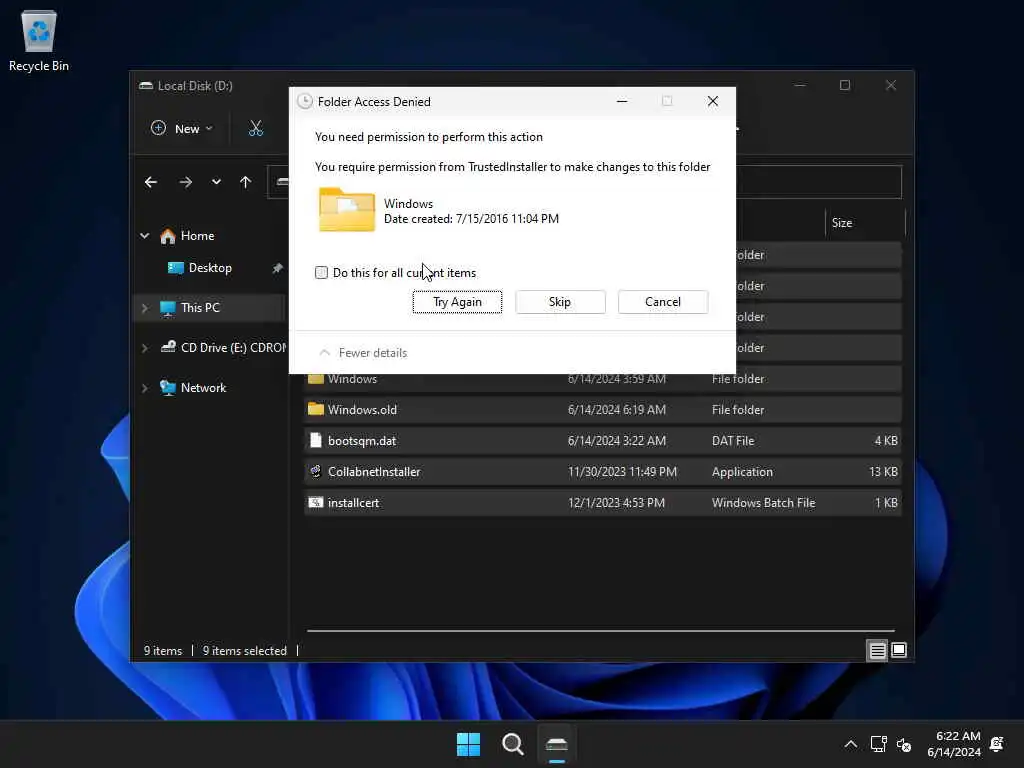Select the bootsqm.dat file
1024x768 pixels.
[602, 441]
